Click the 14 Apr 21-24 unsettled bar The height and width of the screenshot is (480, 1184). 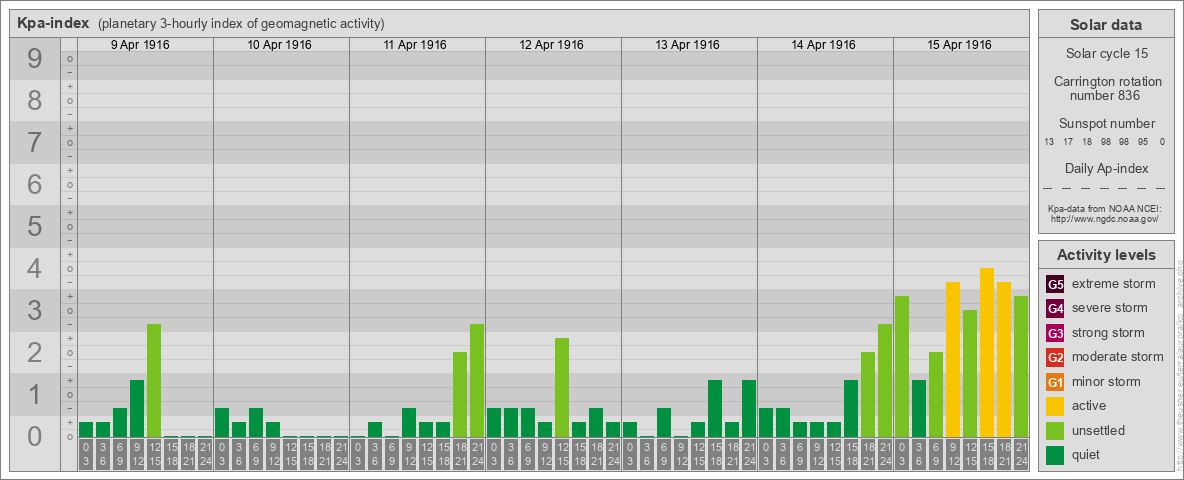(884, 380)
